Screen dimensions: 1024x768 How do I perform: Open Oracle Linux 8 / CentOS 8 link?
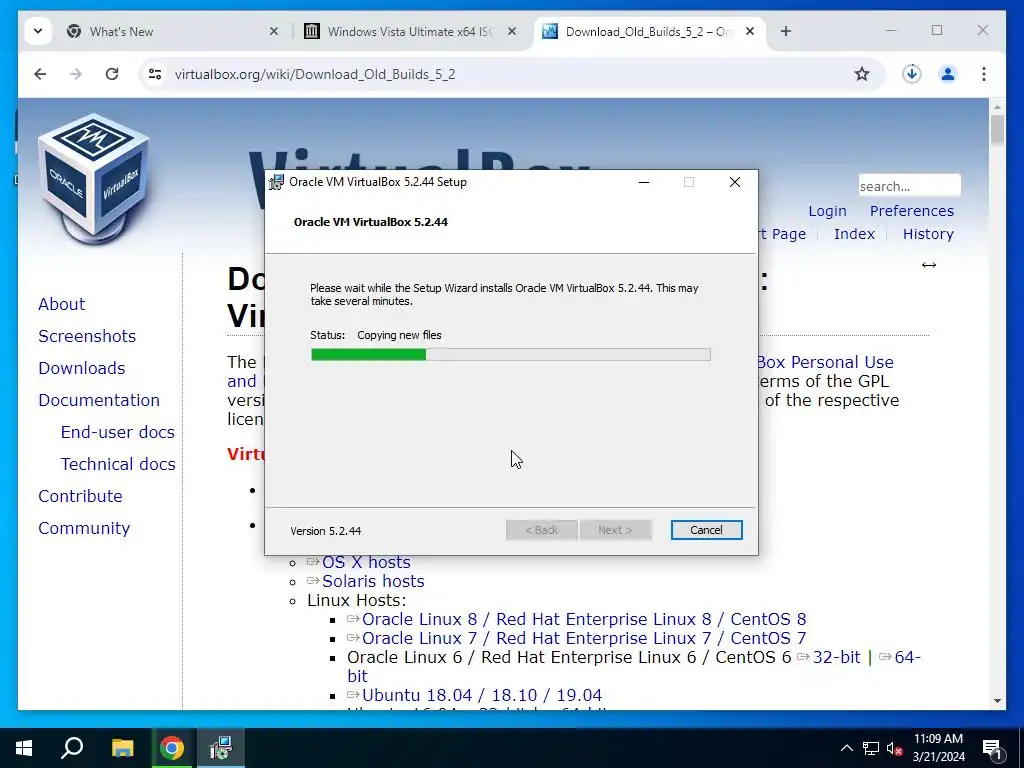coord(584,619)
